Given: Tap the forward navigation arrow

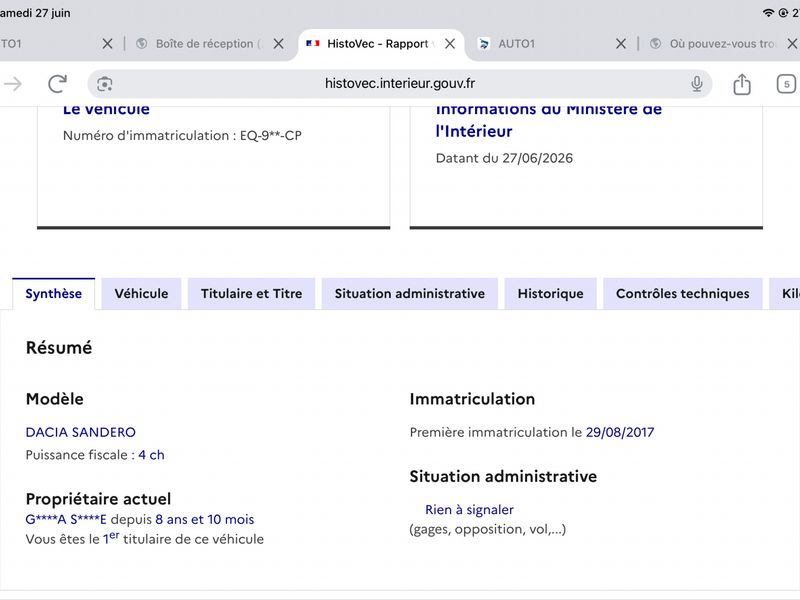Looking at the screenshot, I should click(x=13, y=84).
